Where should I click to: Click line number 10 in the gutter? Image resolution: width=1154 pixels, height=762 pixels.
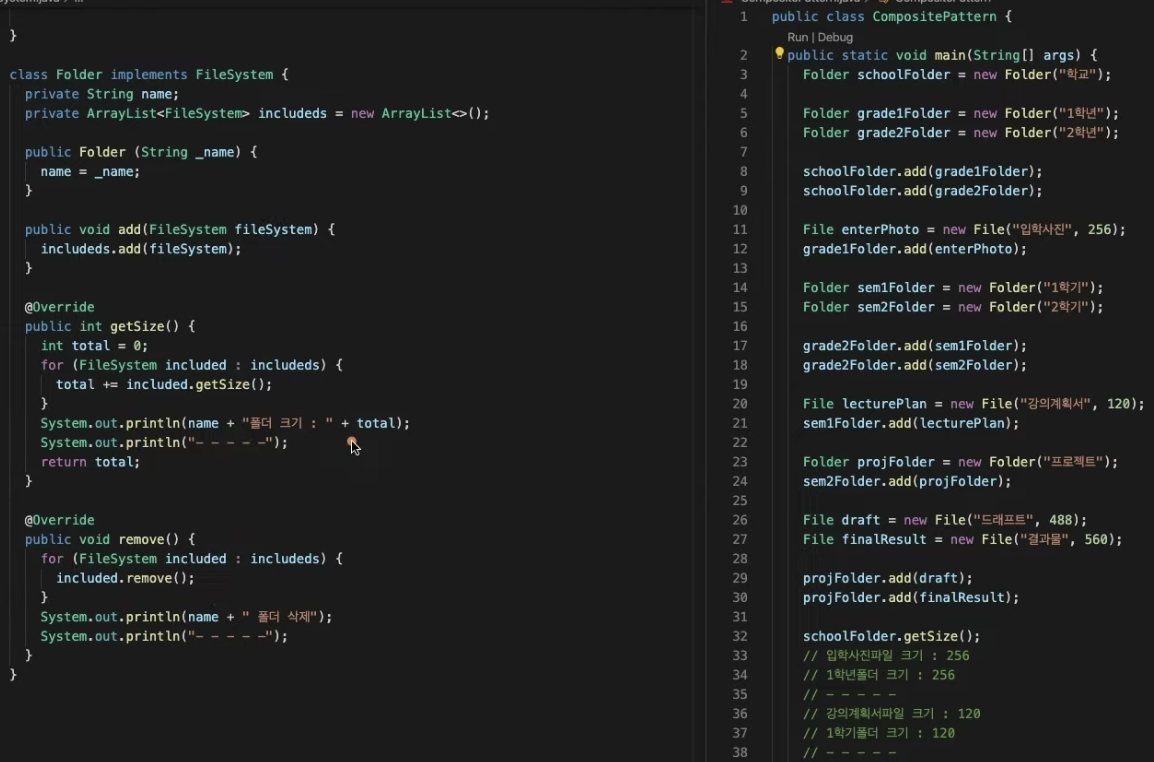(740, 211)
